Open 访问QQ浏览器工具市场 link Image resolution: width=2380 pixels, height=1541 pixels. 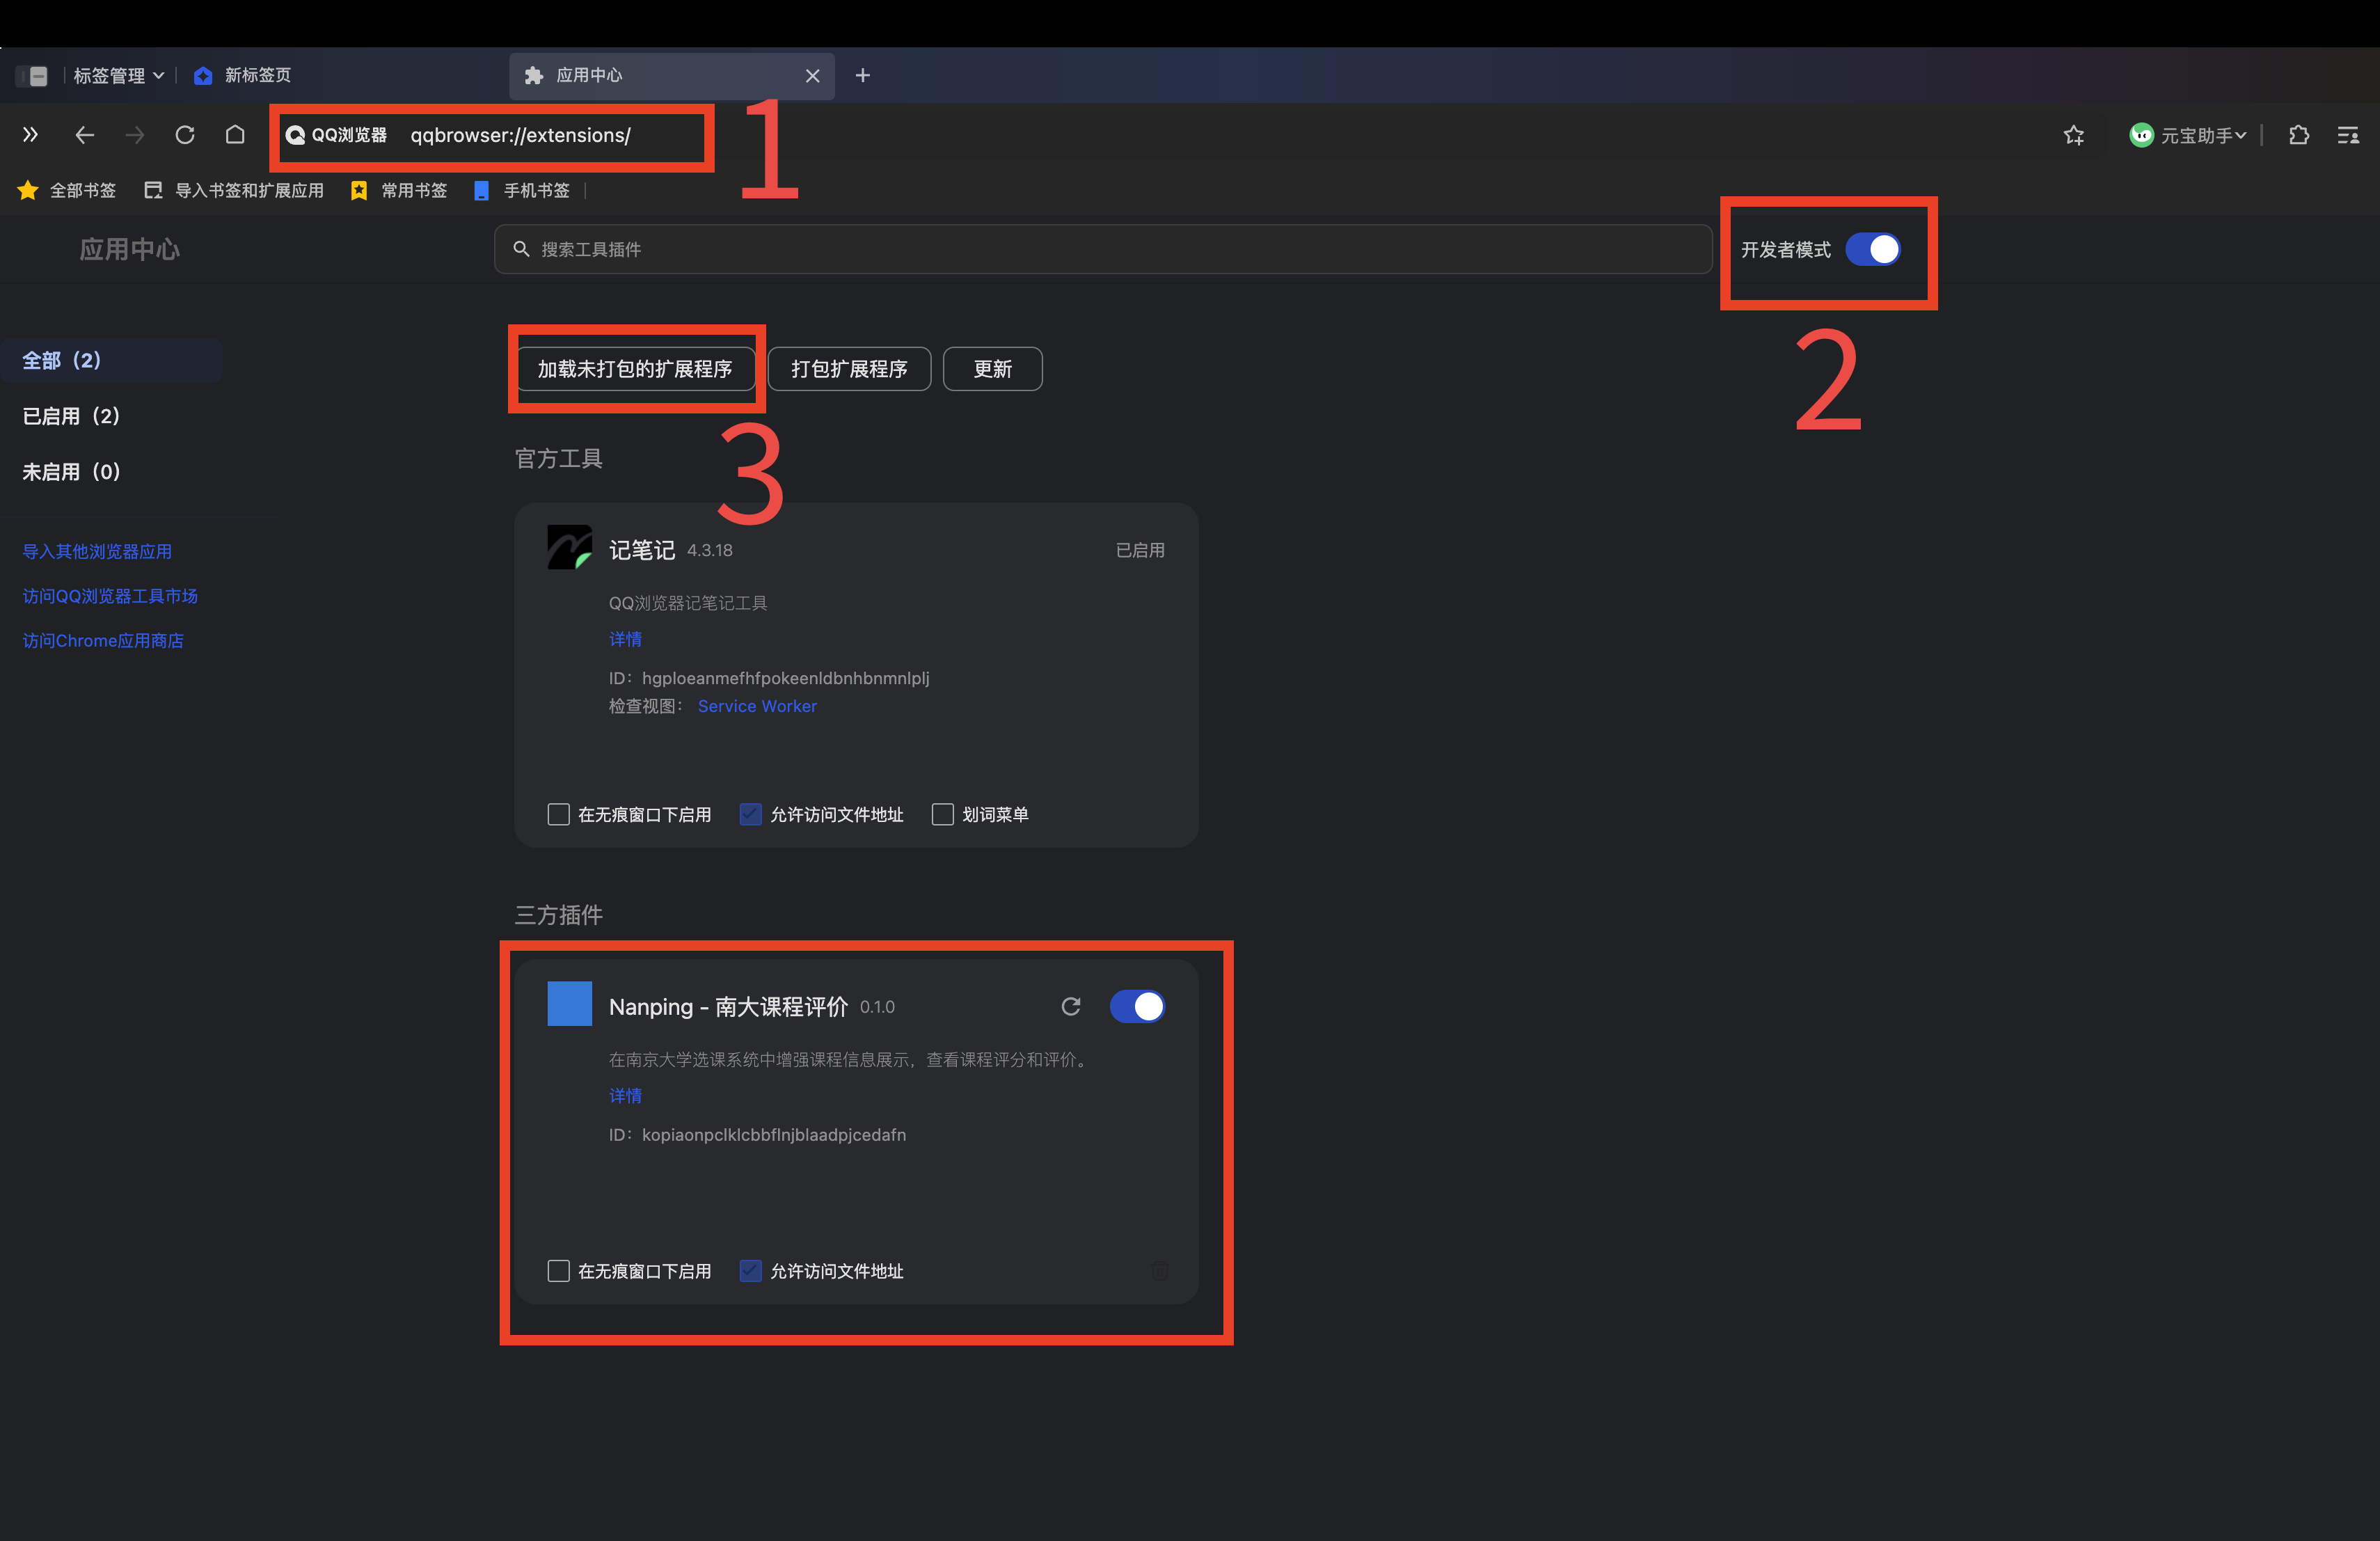tap(110, 596)
